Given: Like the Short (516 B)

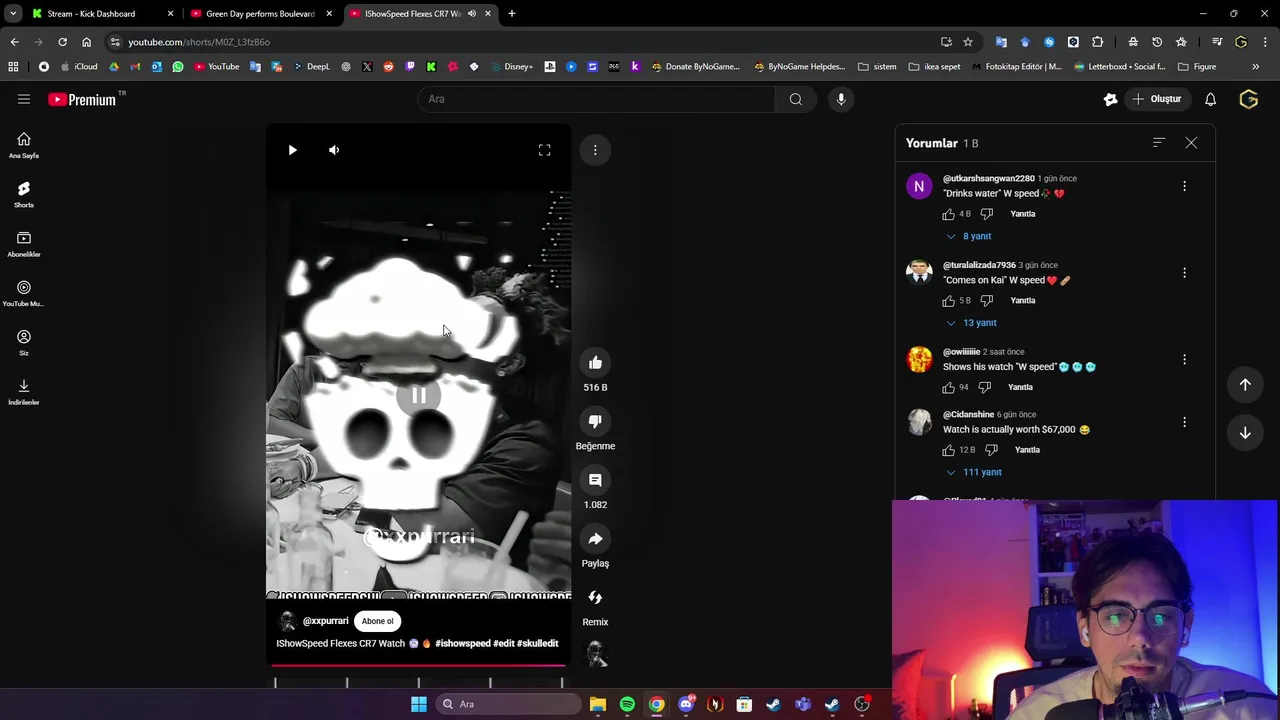Looking at the screenshot, I should pyautogui.click(x=595, y=363).
